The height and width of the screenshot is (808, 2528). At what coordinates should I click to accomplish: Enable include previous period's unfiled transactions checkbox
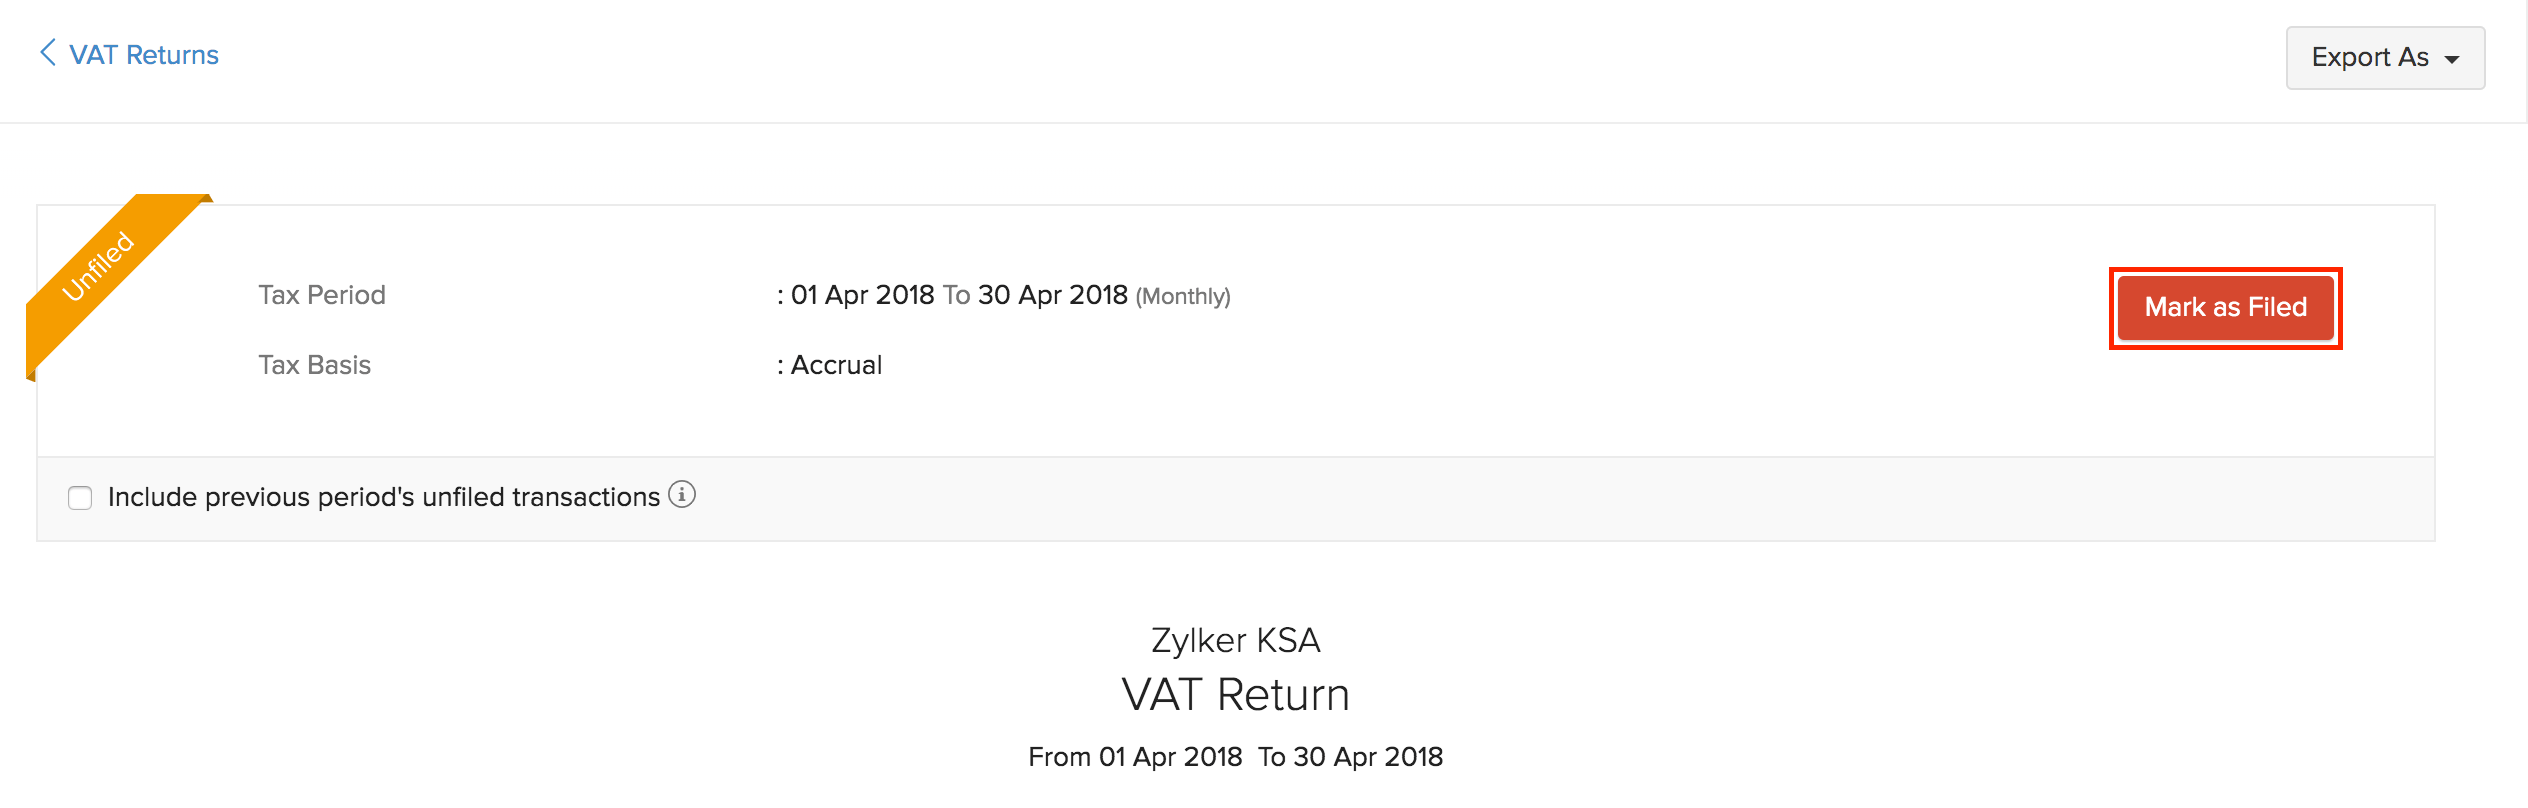pos(80,498)
